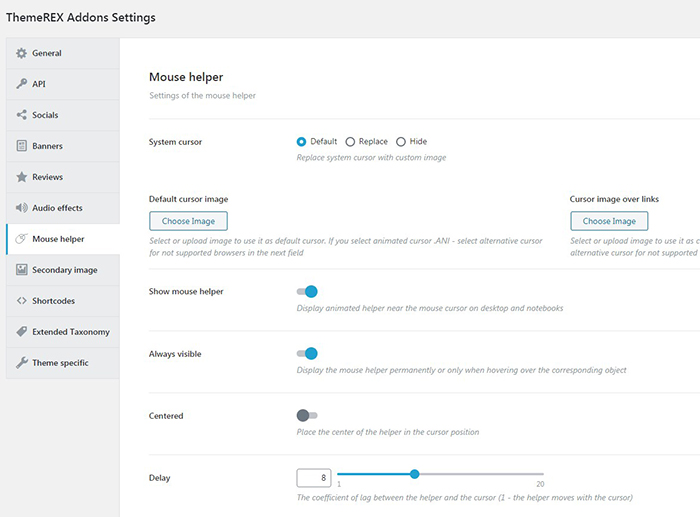Click the Delay slider handle
The height and width of the screenshot is (517, 700).
tap(415, 474)
